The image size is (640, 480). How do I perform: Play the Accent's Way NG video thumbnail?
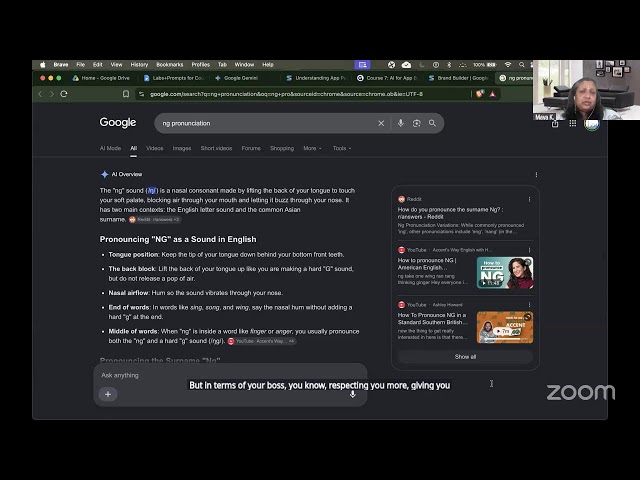pyautogui.click(x=505, y=273)
